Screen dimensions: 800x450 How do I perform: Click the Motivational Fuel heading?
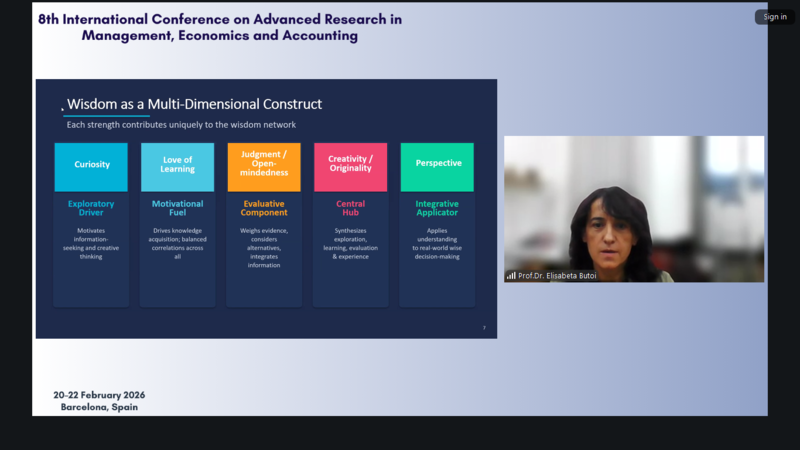[x=177, y=208]
